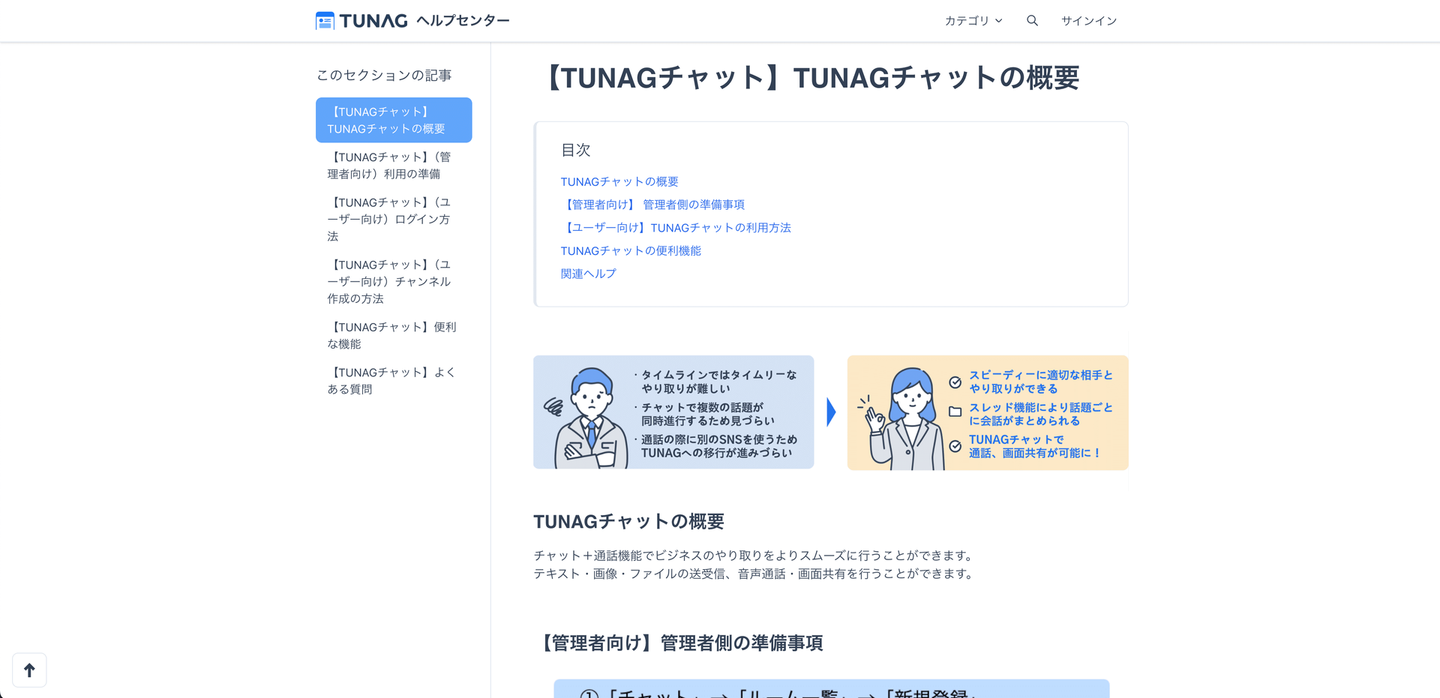The width and height of the screenshot is (1440, 698).
Task: Click the page title 【TUNAGチャット】TUNAGチャットの概要
Action: click(808, 78)
